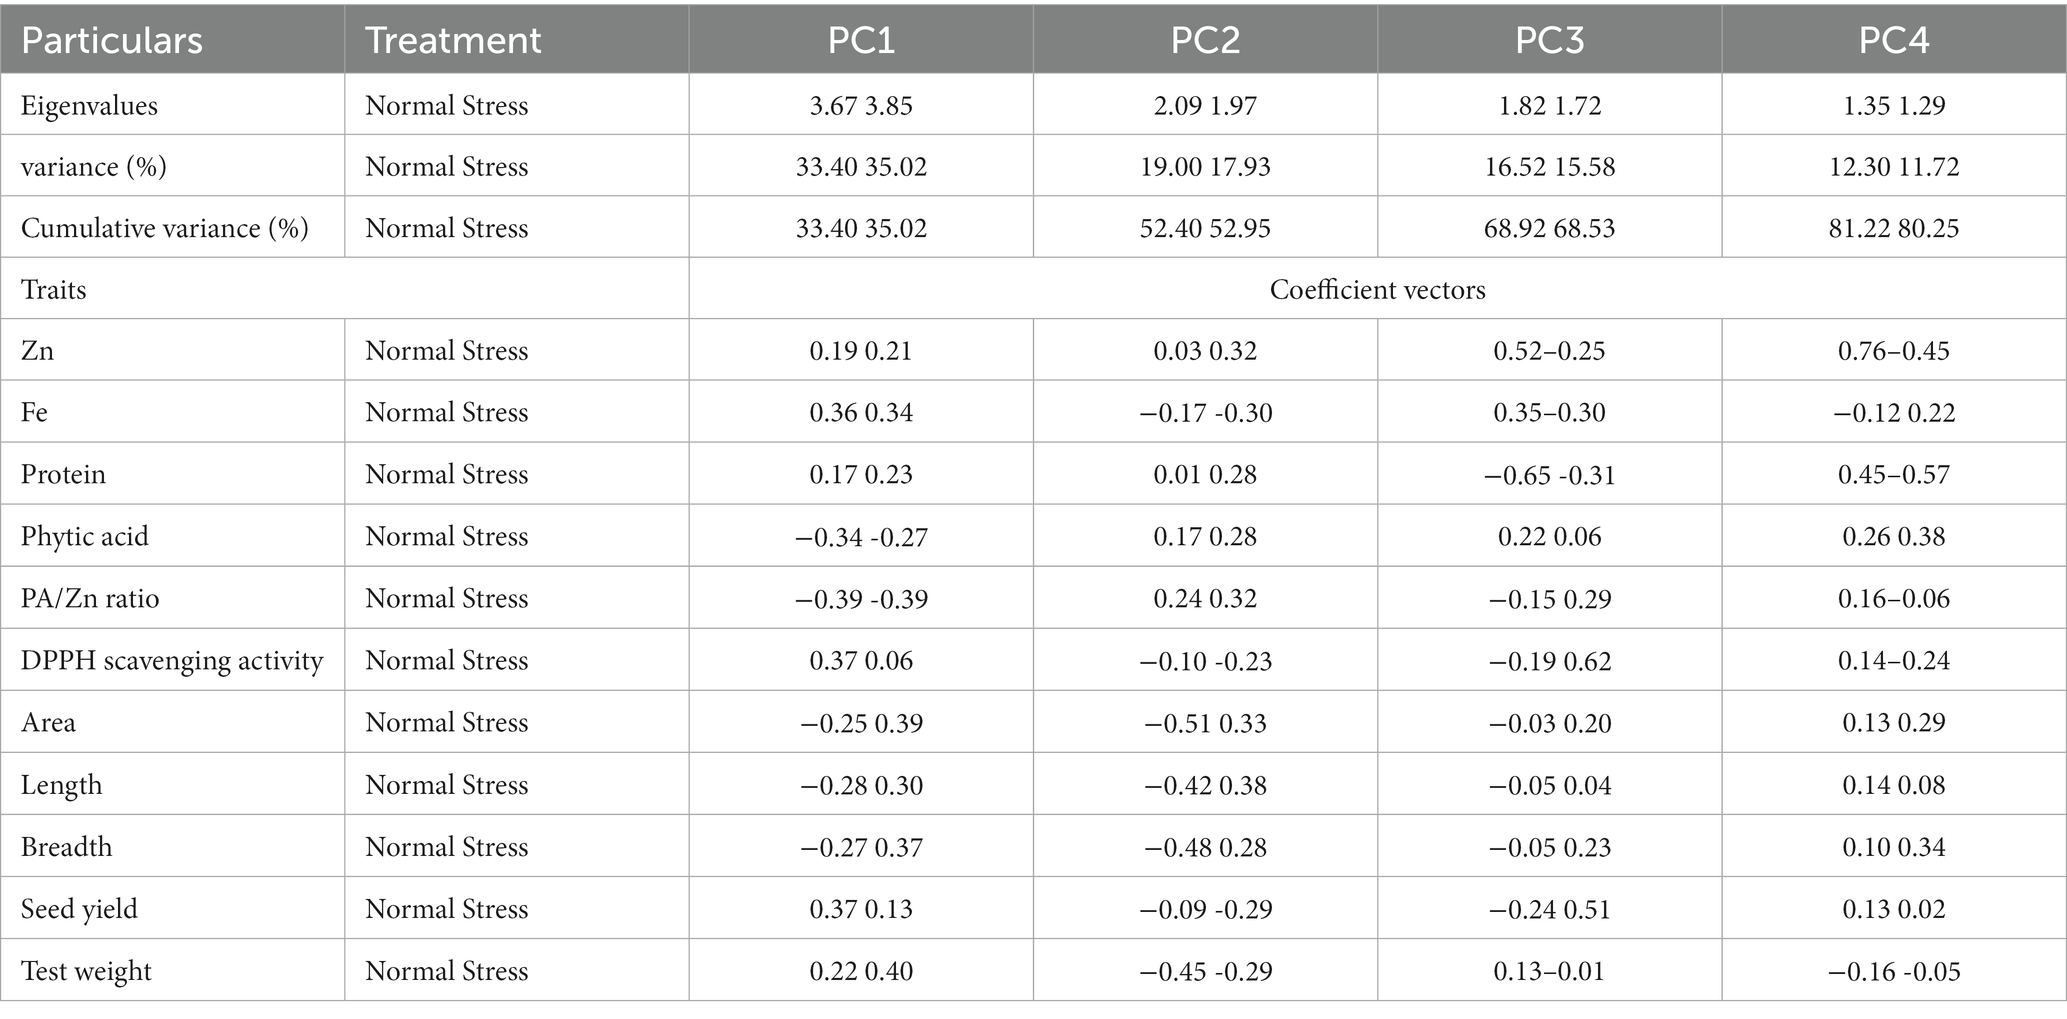Click the Test weight row label
The height and width of the screenshot is (1019, 2067).
click(x=86, y=971)
